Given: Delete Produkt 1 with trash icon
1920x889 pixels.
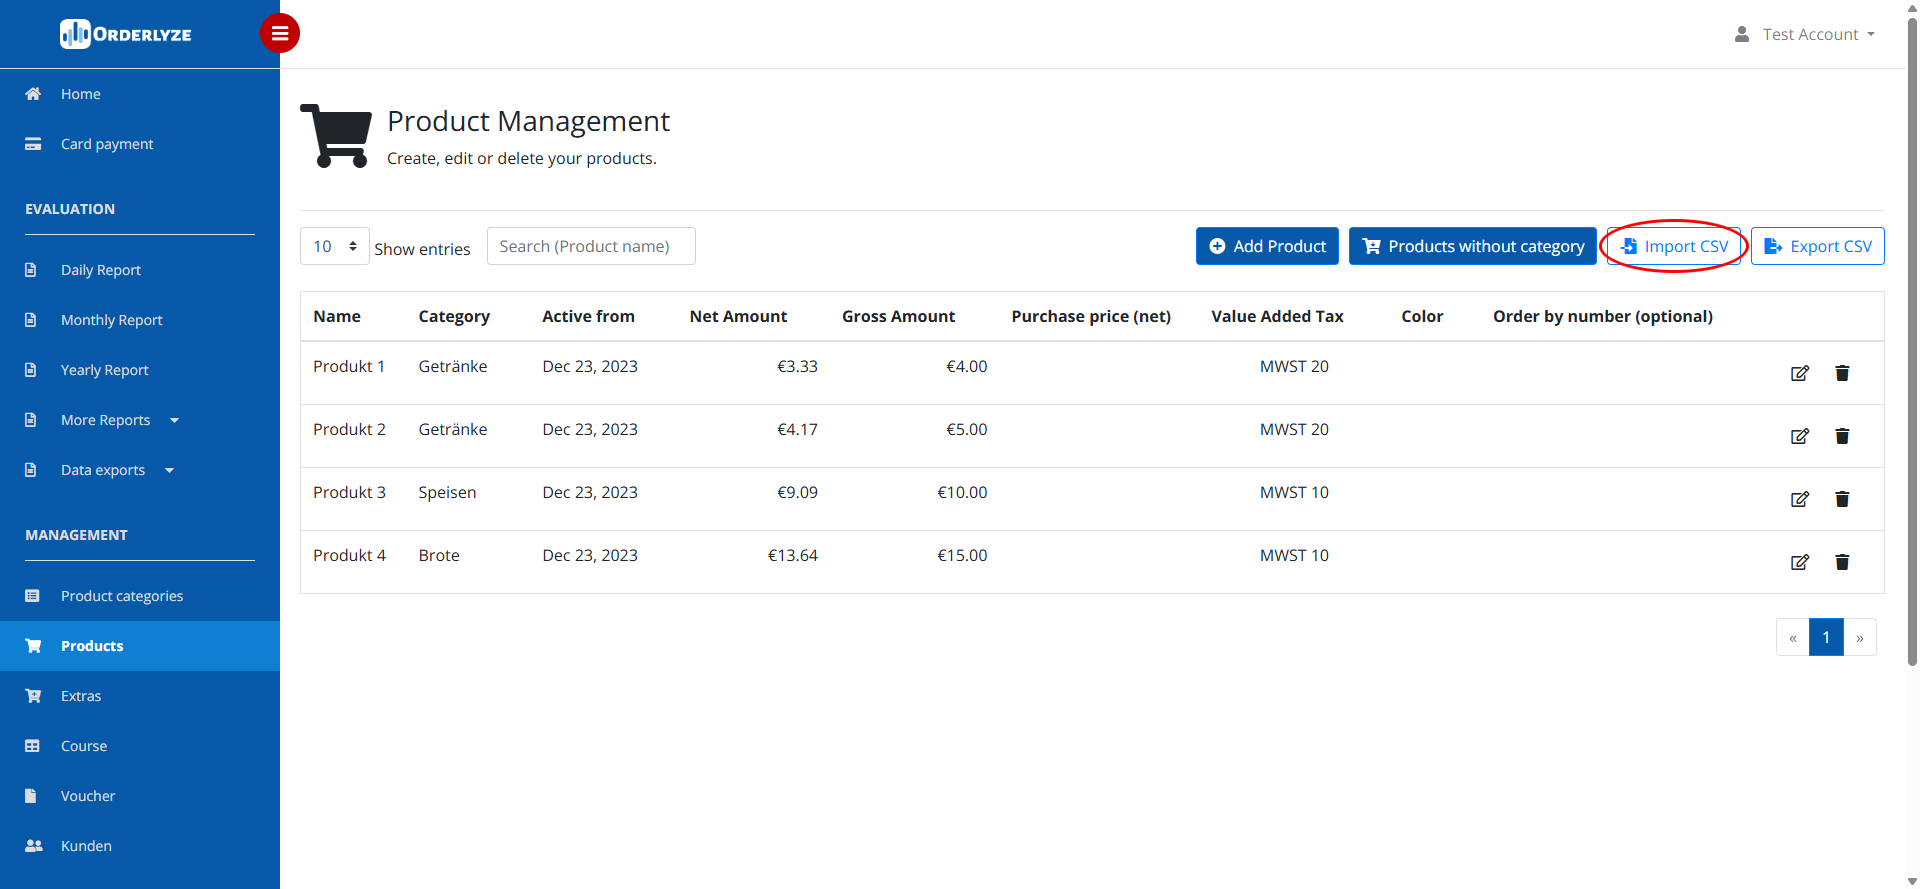Looking at the screenshot, I should (x=1842, y=373).
